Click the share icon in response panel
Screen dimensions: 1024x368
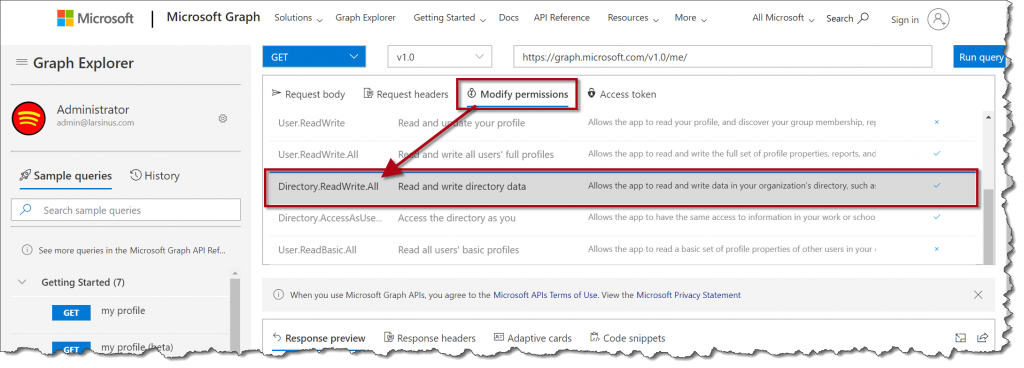tap(982, 337)
